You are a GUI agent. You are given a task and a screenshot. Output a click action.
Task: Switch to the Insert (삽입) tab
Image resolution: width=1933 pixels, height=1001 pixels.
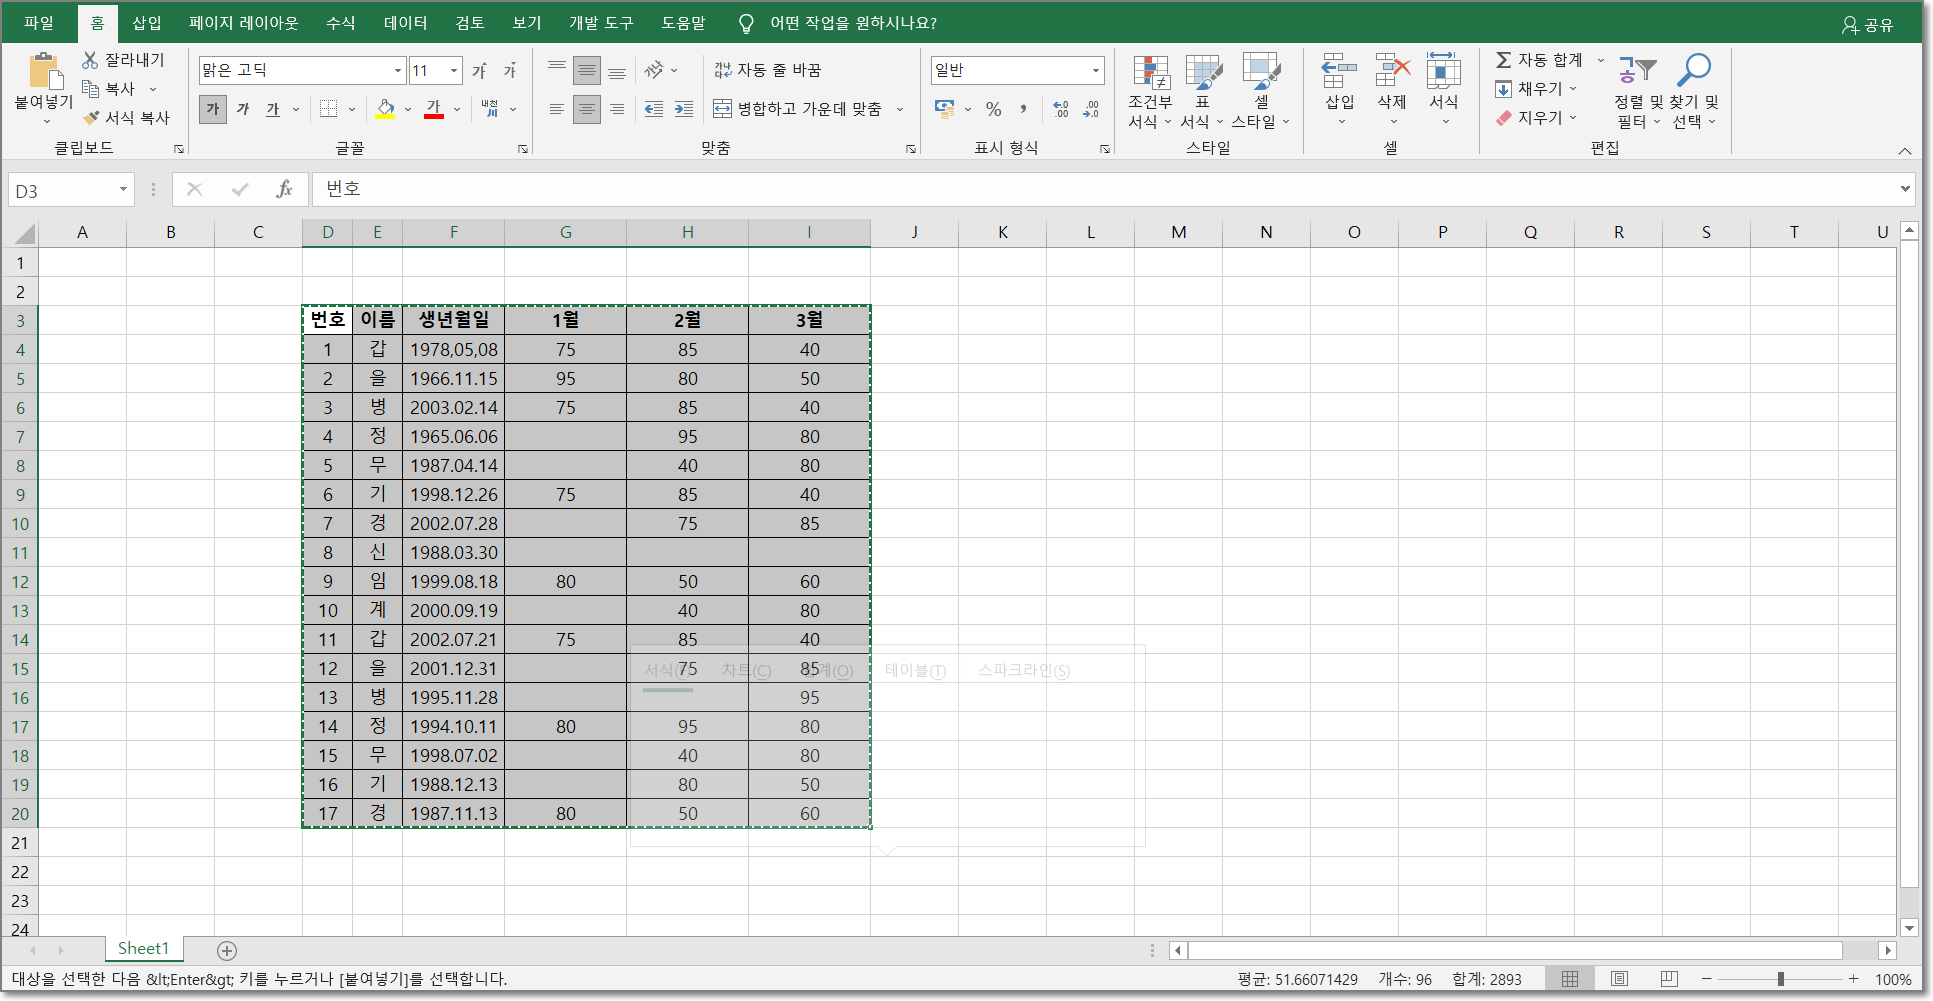click(x=147, y=23)
